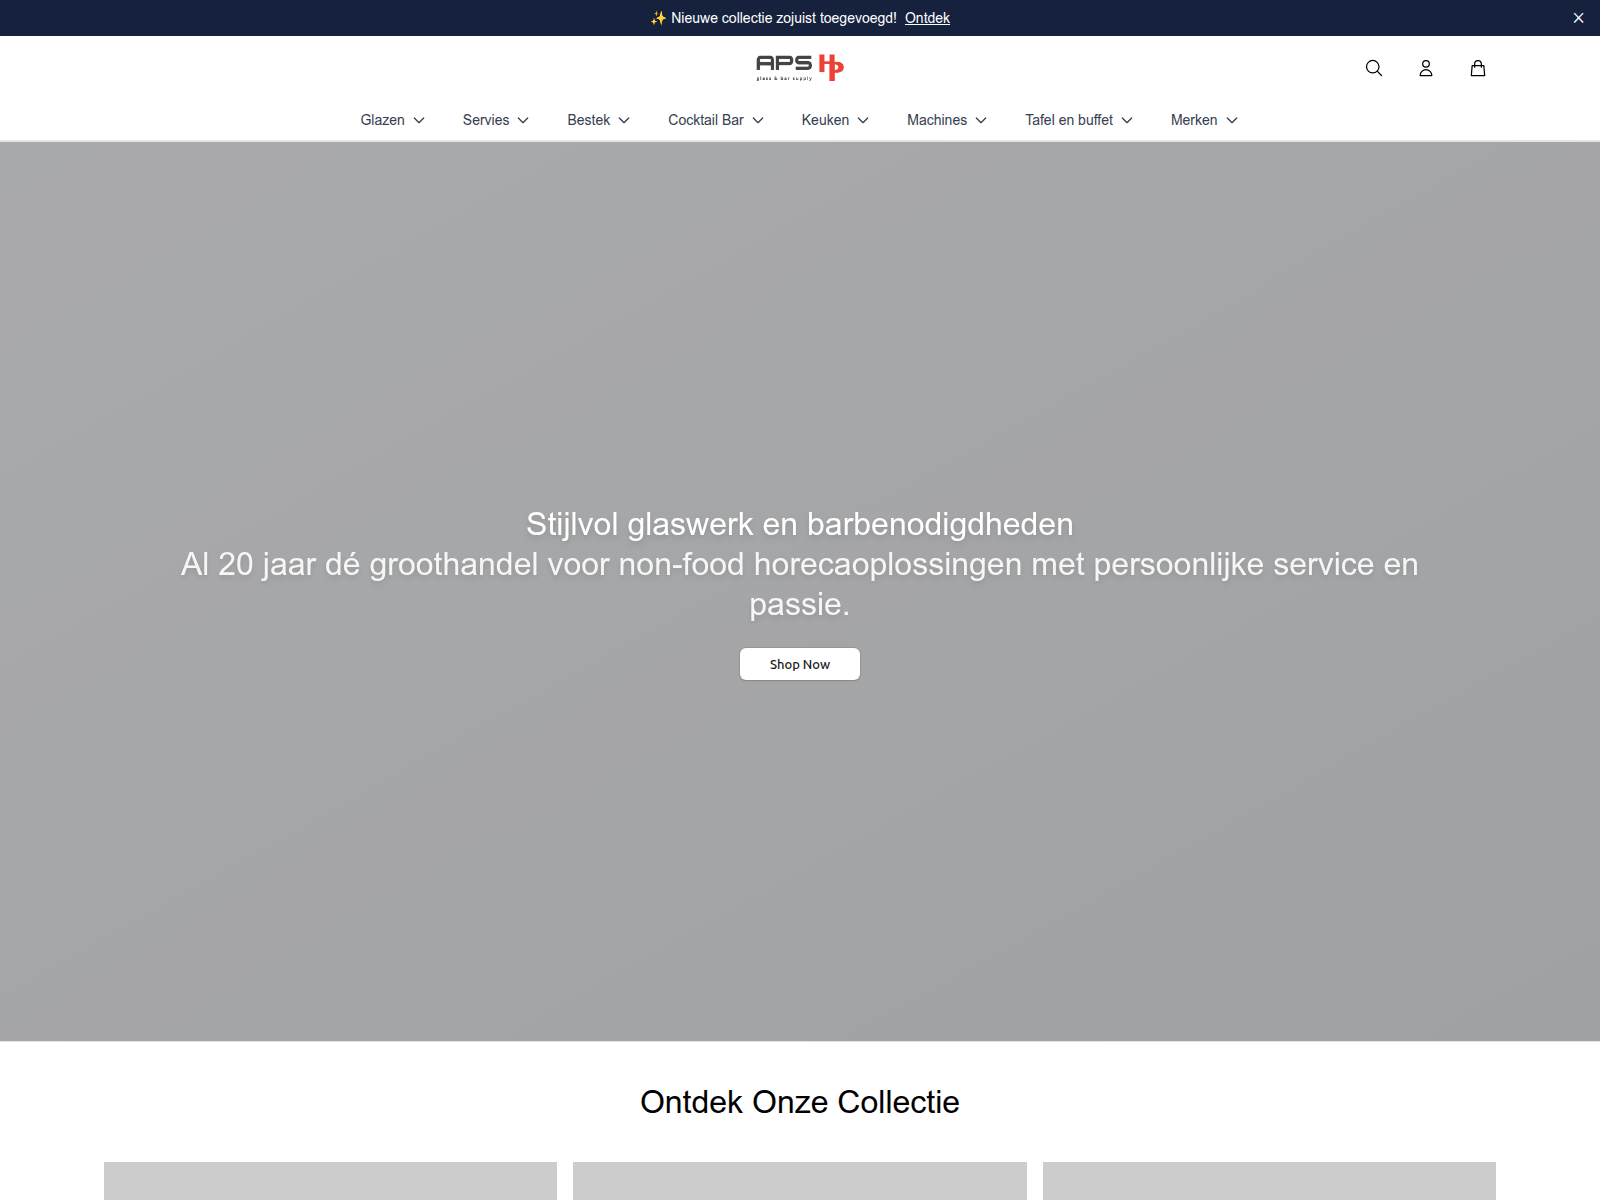1600x1200 pixels.
Task: Open the search icon in header
Action: point(1374,68)
